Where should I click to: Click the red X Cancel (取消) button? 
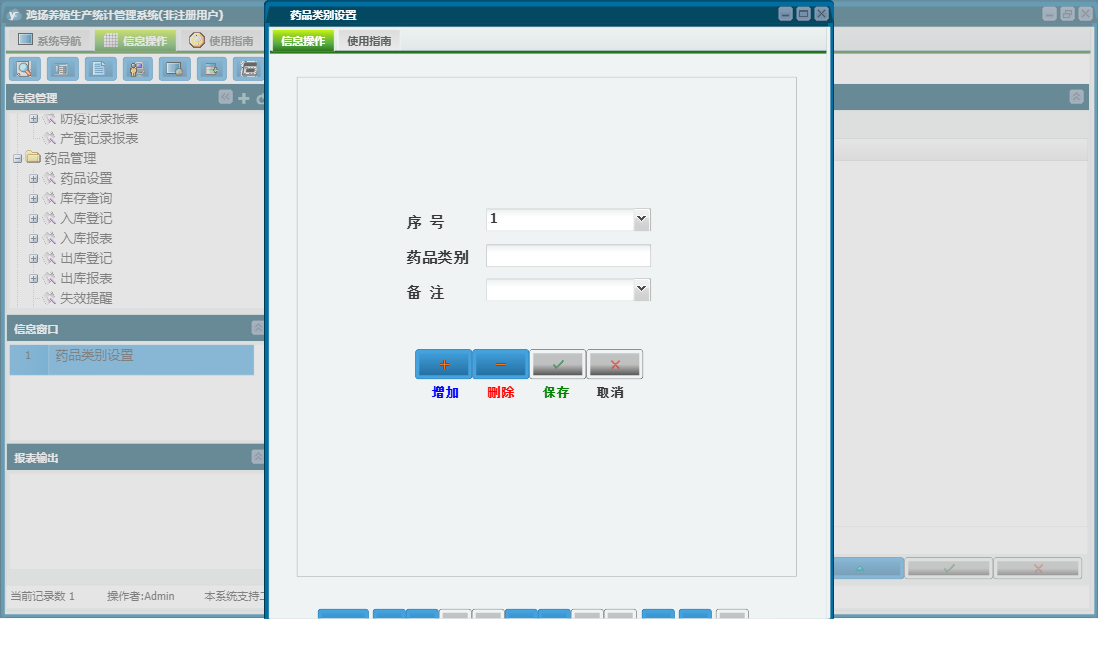point(614,364)
